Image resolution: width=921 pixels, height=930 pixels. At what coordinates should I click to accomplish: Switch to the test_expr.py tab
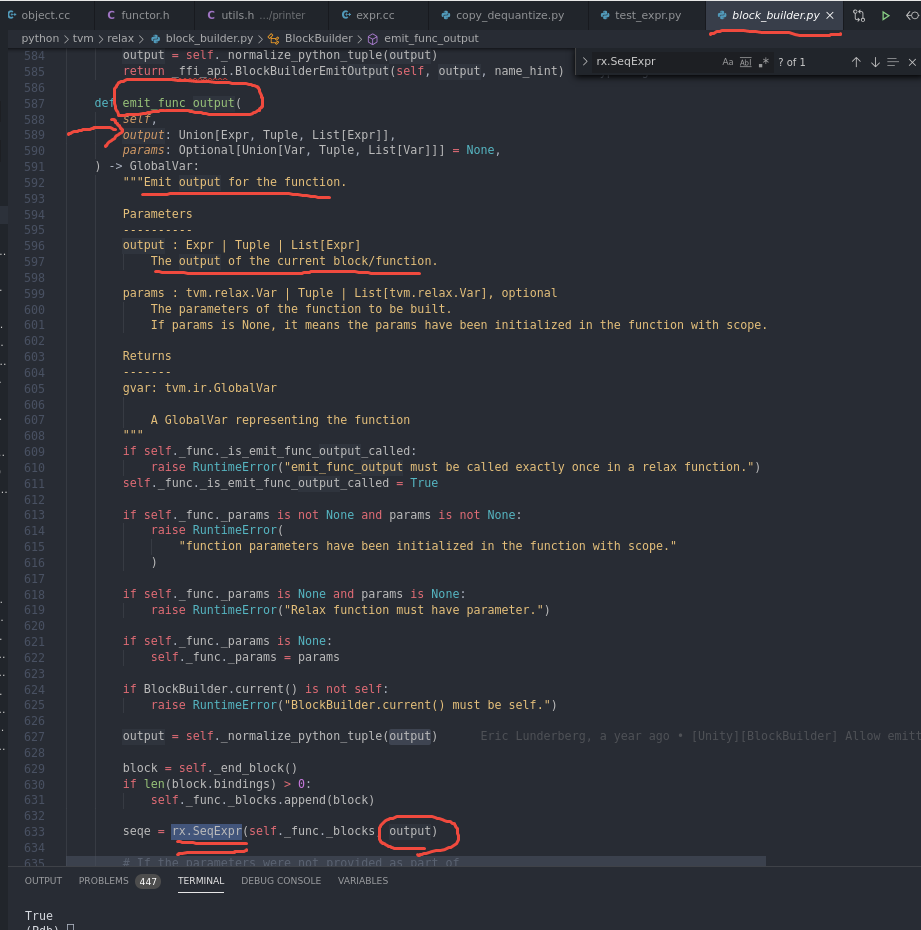(x=648, y=15)
